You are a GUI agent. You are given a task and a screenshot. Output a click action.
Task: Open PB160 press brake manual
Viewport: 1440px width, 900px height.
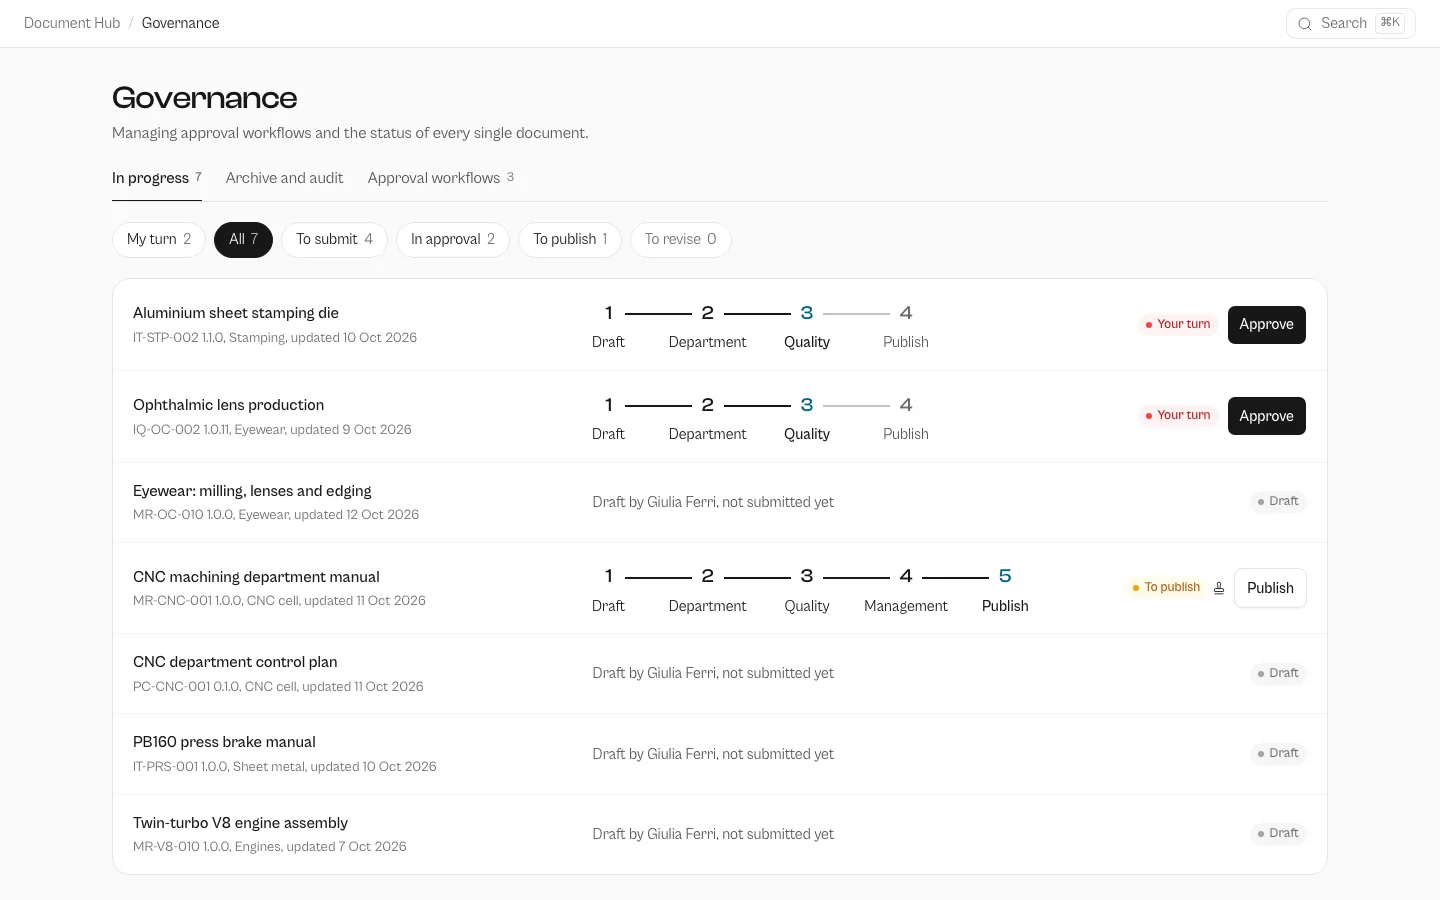tap(224, 742)
